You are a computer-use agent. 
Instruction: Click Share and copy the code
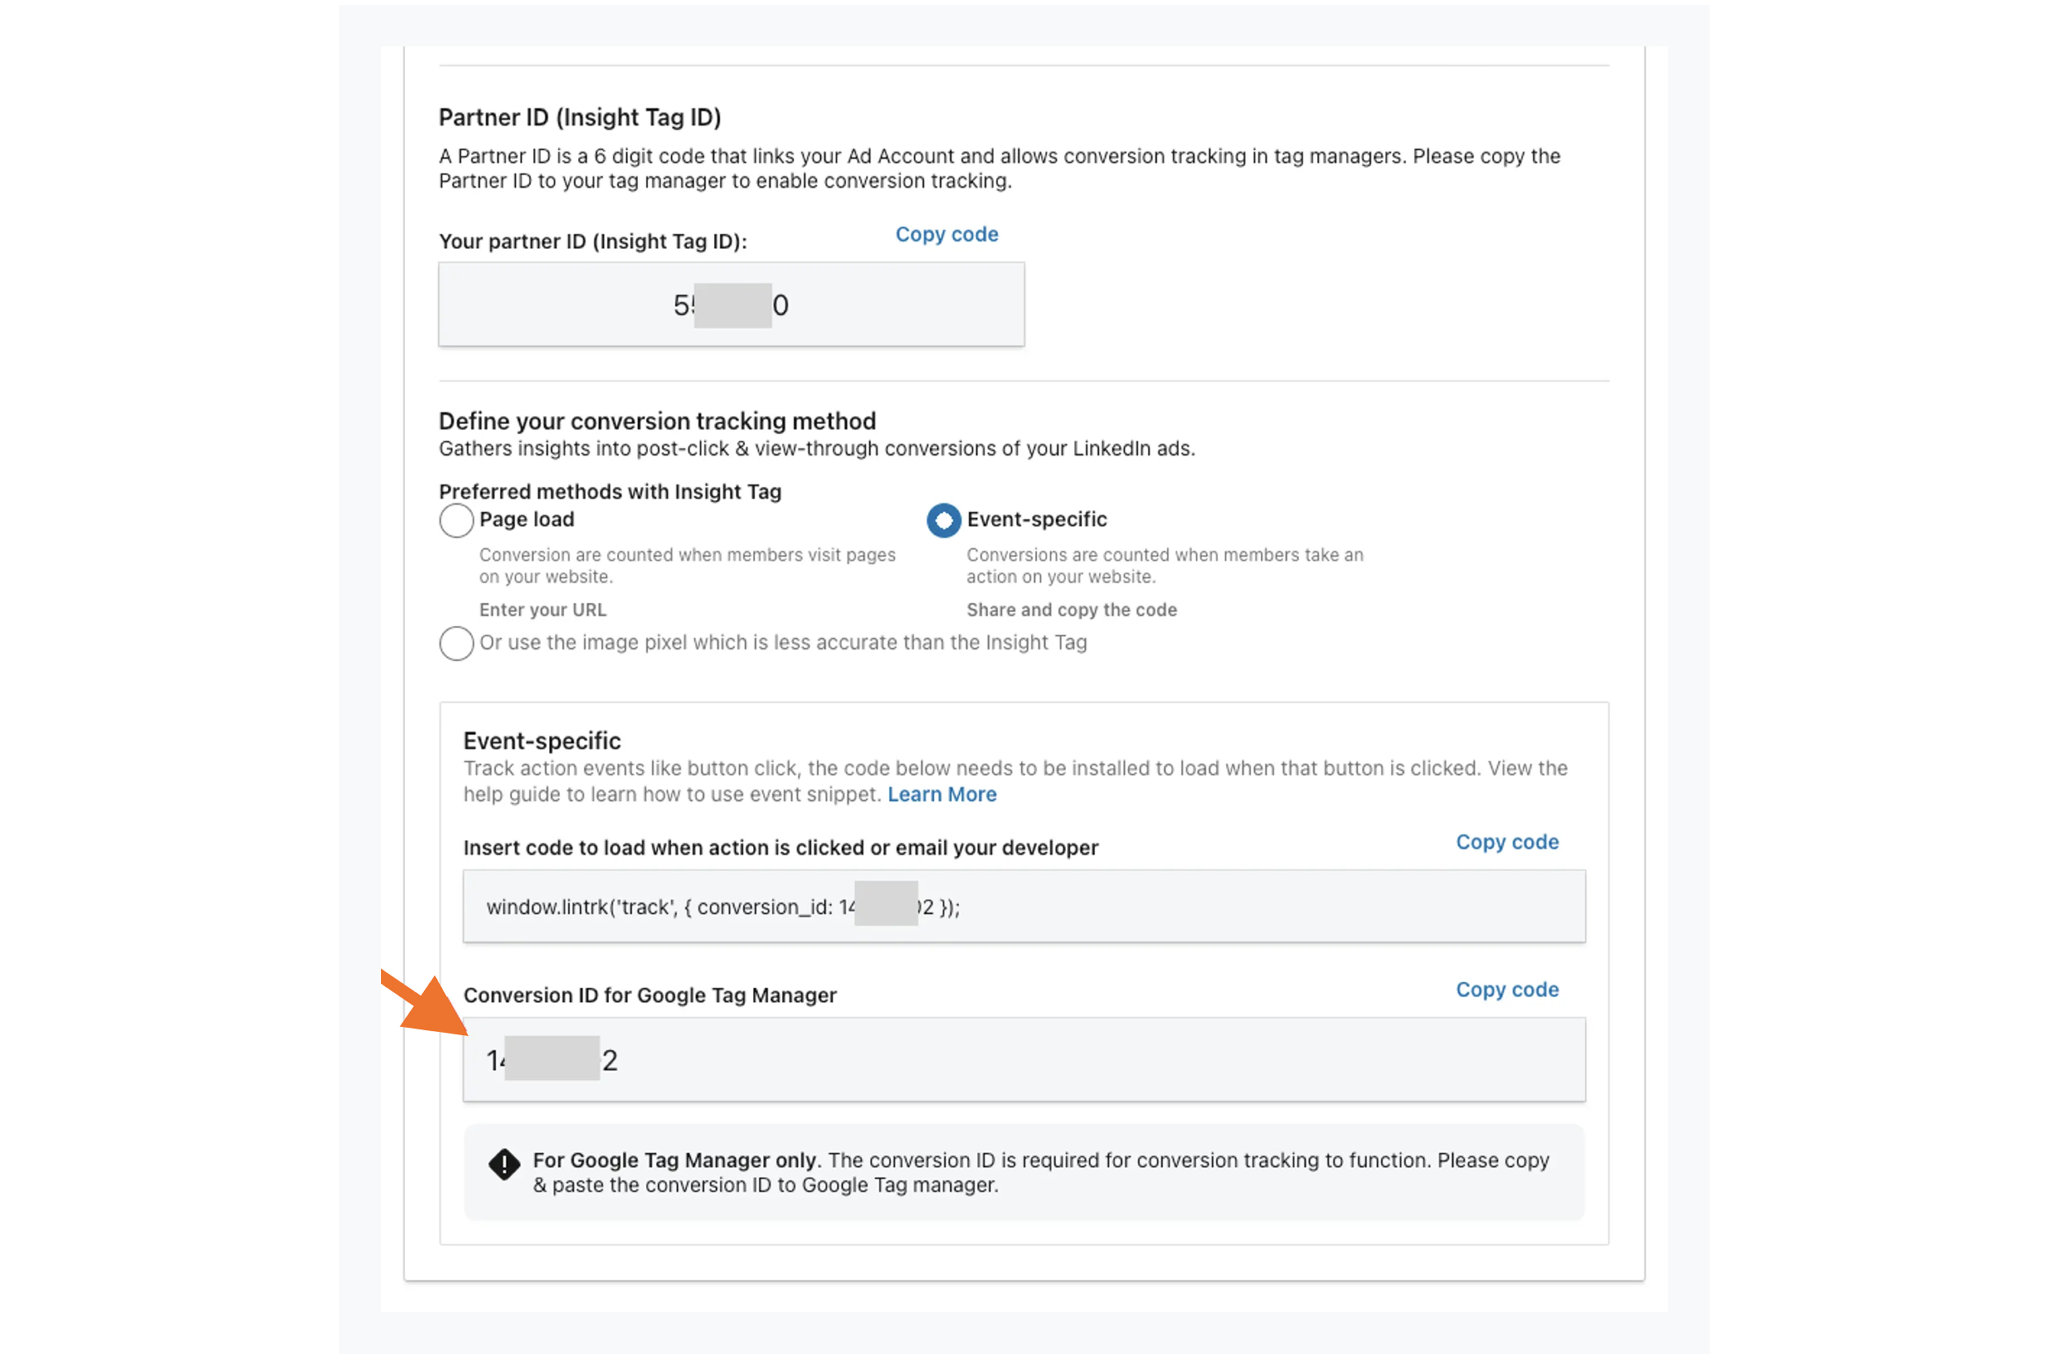coord(1071,610)
